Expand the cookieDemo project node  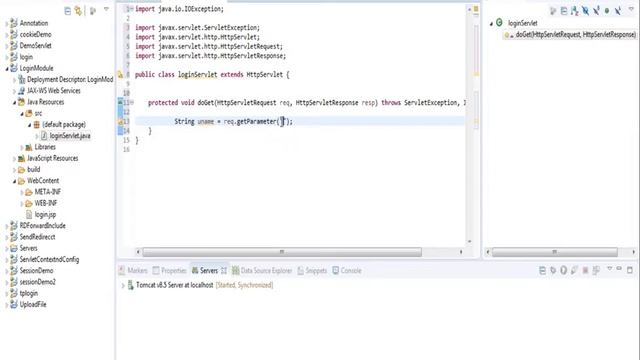click(7, 35)
